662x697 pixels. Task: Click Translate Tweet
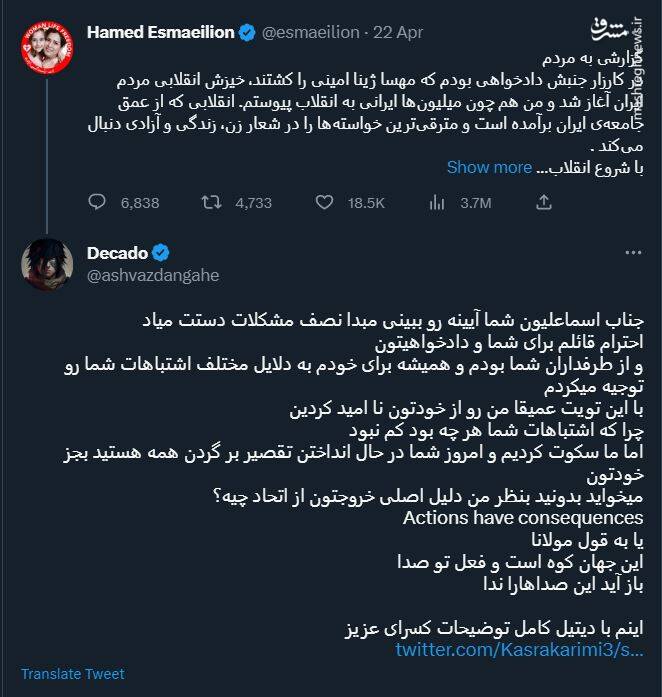click(73, 673)
